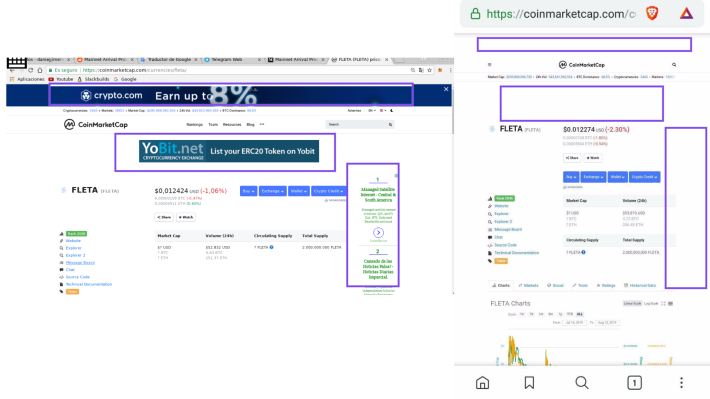Tap the BAT rewards triangle icon
Viewport: 710px width, 399px height.
(x=686, y=14)
